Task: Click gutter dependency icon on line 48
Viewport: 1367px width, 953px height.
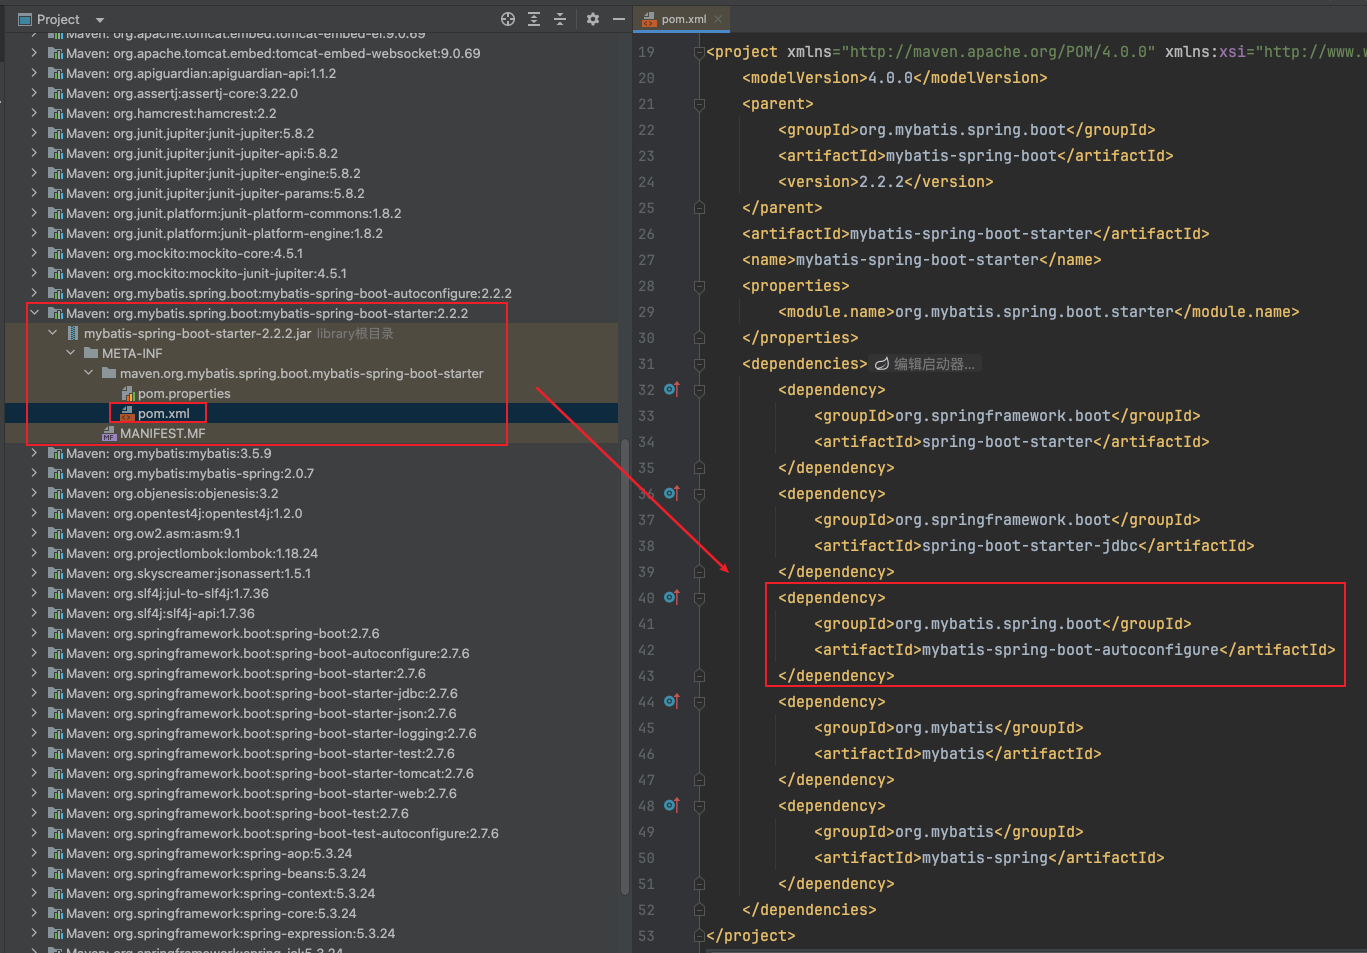Action: (671, 806)
